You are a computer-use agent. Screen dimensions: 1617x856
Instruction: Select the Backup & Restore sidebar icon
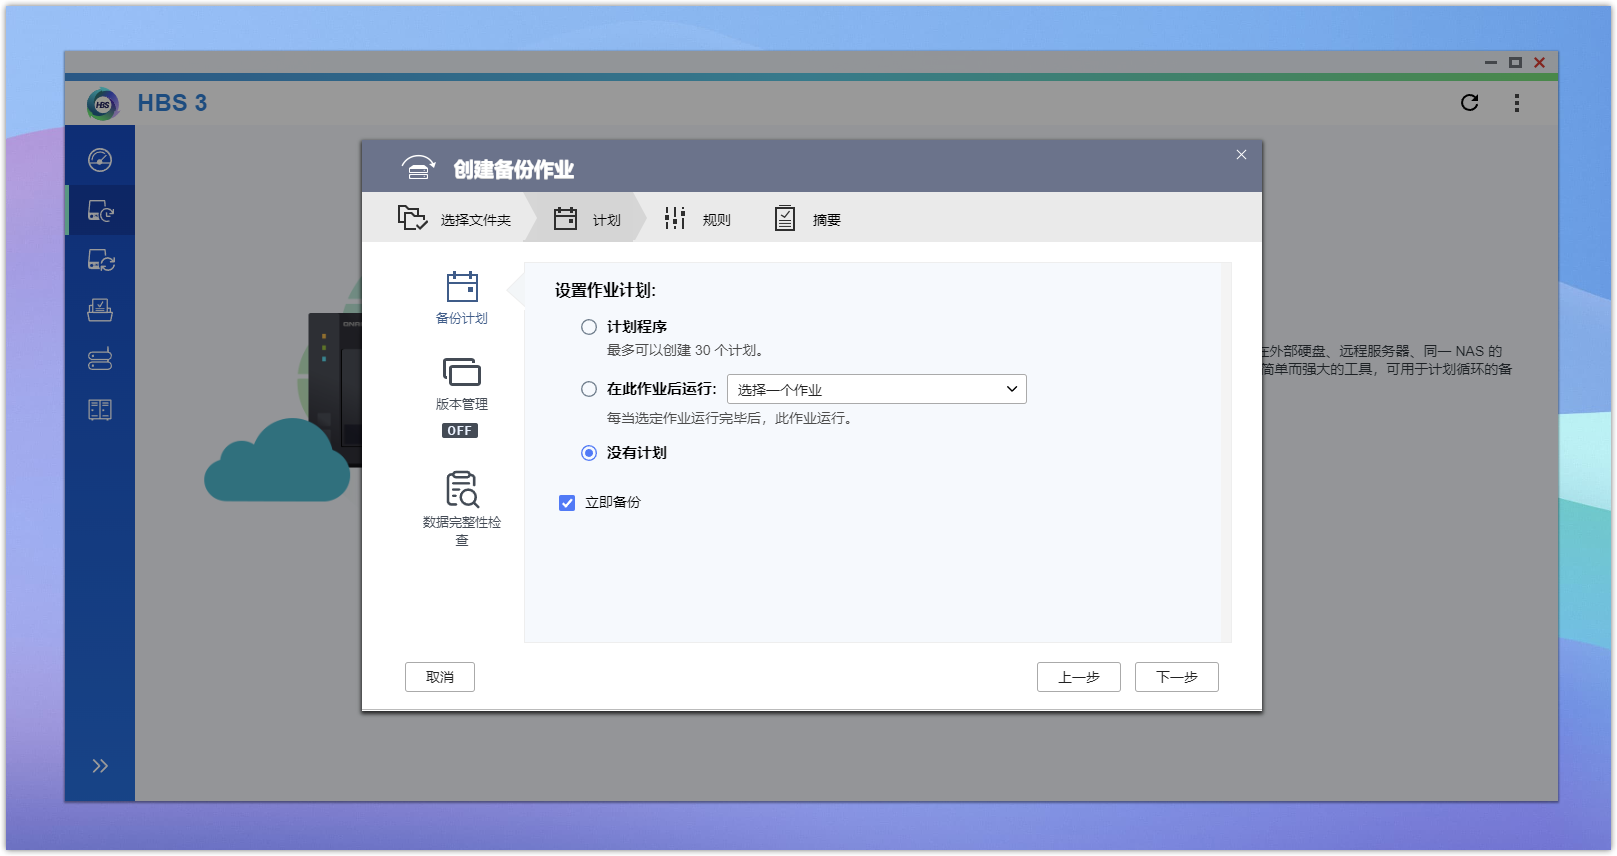point(100,211)
